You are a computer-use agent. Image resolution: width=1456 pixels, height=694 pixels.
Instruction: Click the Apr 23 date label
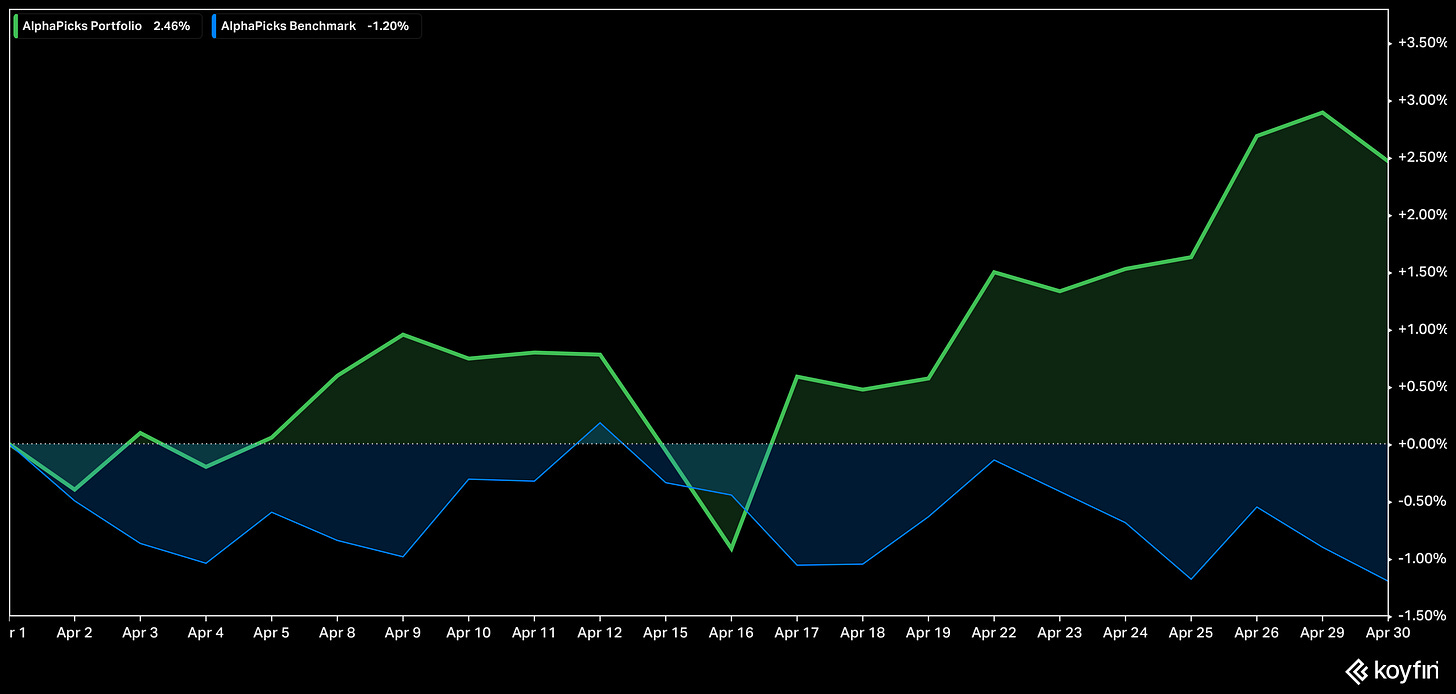(x=1059, y=633)
